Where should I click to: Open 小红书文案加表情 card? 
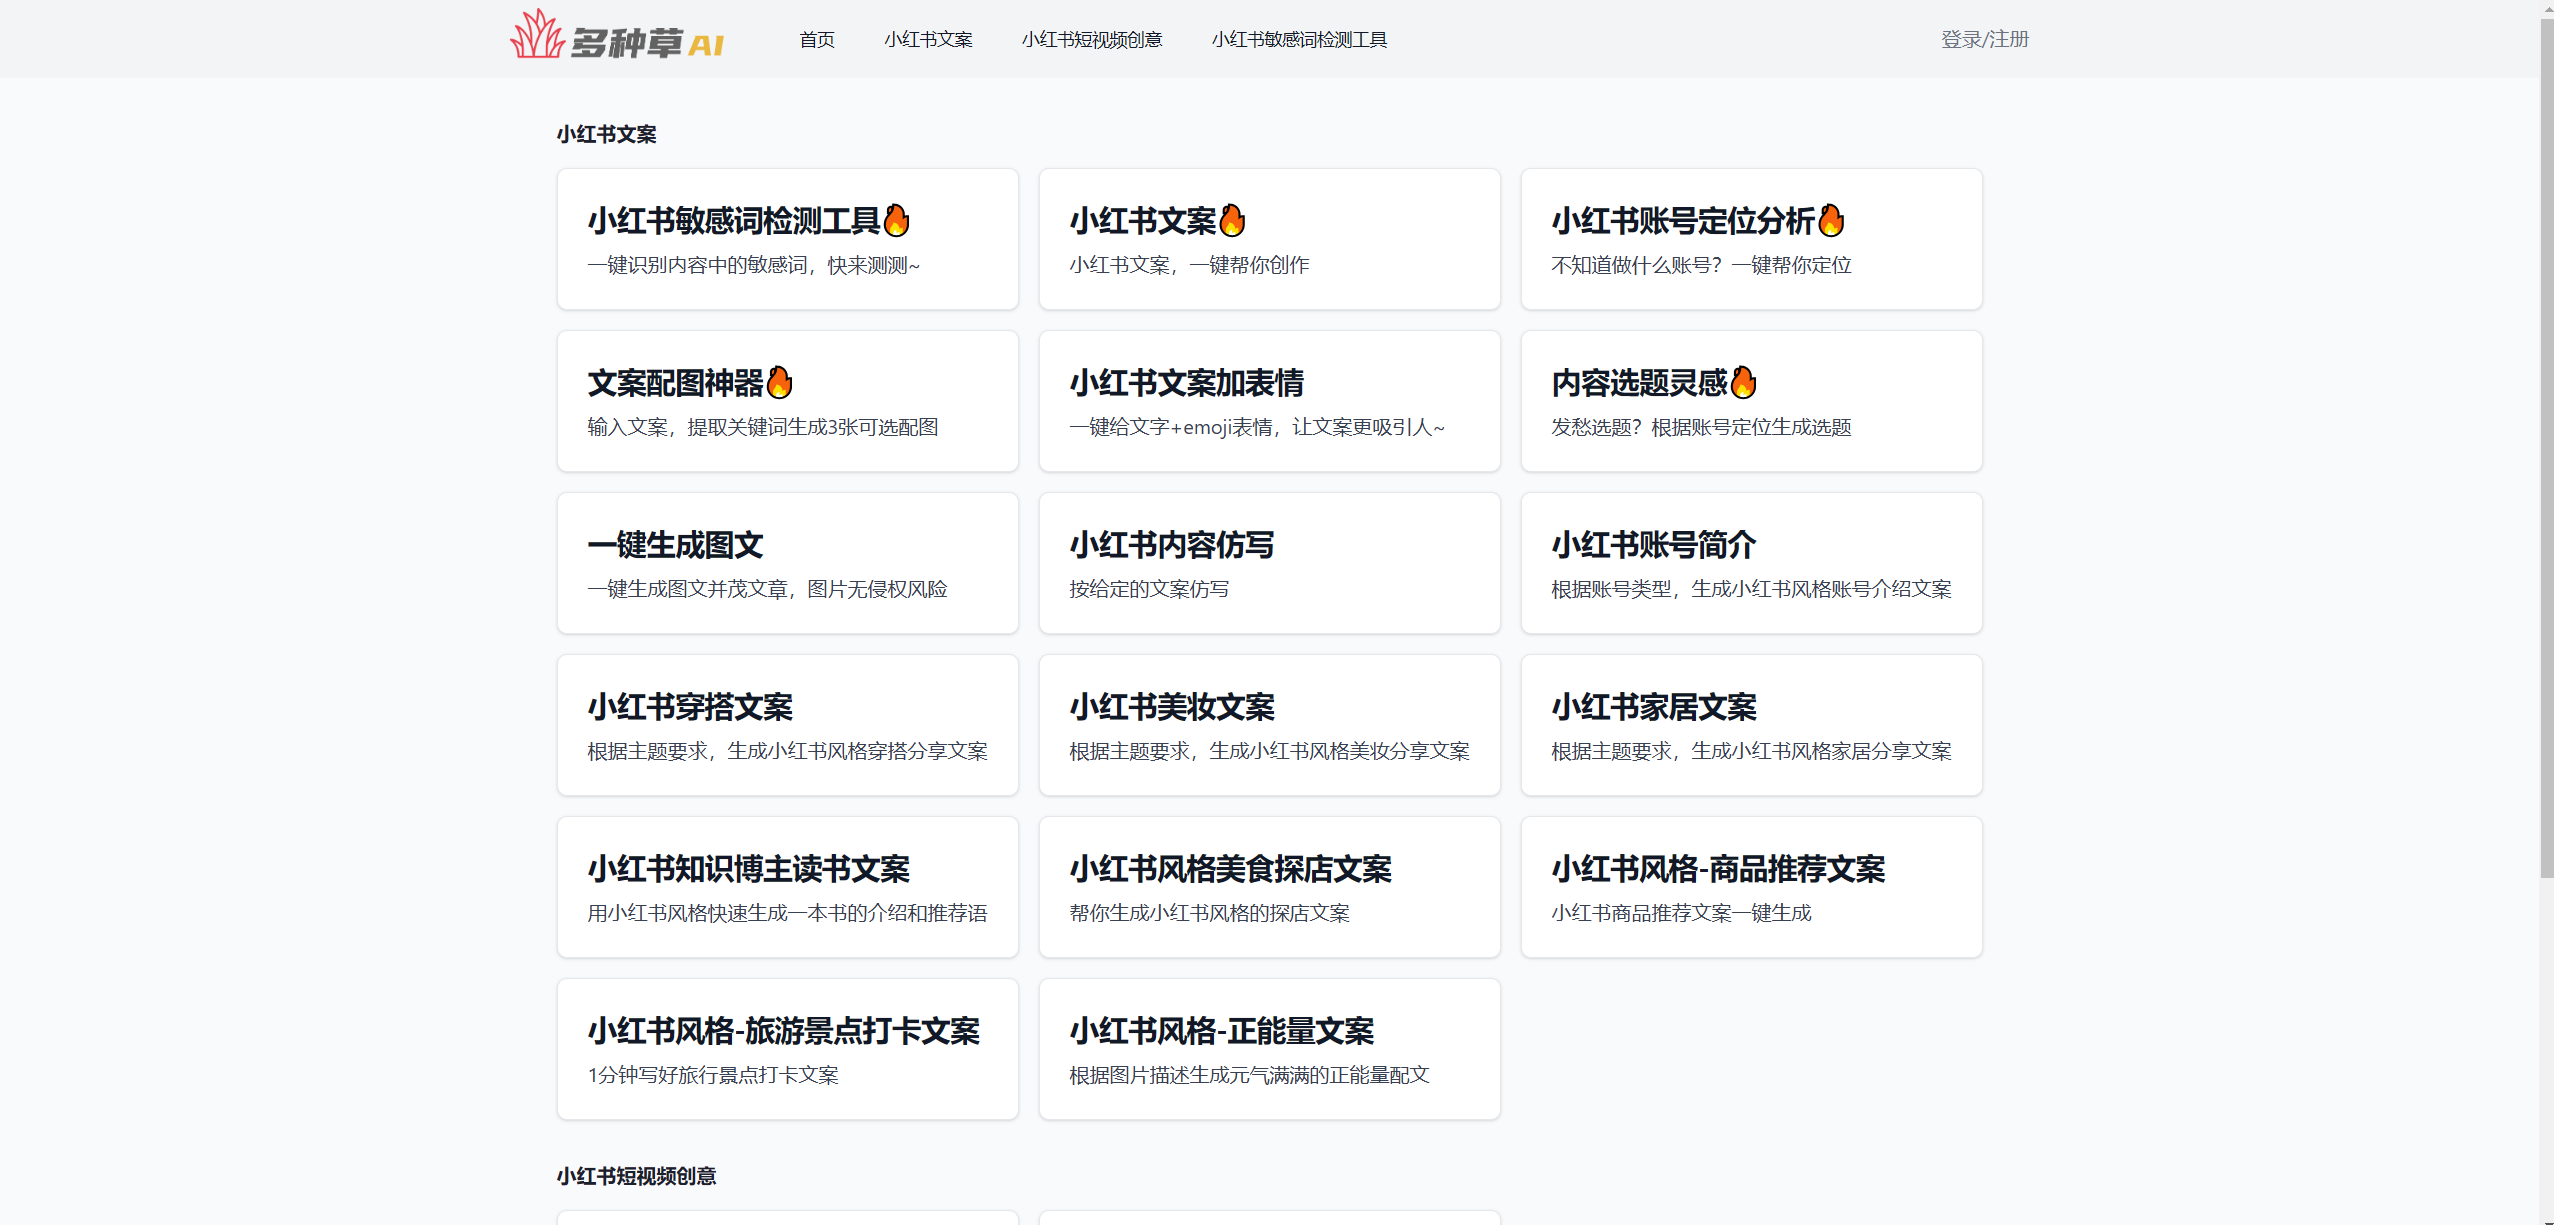coord(1270,401)
